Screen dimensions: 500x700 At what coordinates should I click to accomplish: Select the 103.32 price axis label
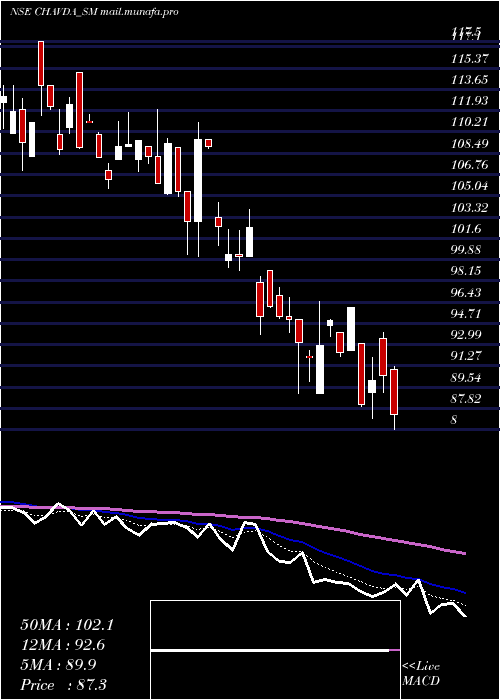pyautogui.click(x=468, y=208)
